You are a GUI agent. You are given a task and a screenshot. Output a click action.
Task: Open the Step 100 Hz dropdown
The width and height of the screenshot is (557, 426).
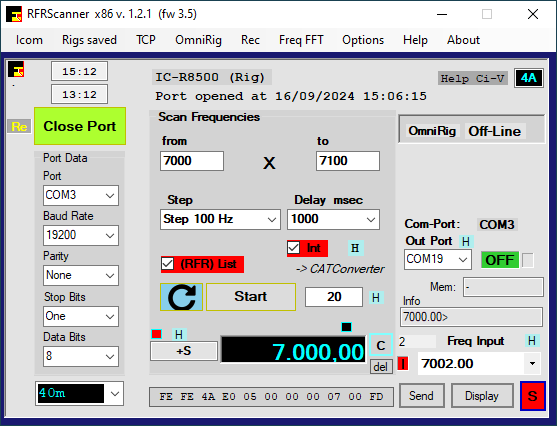pyautogui.click(x=220, y=219)
